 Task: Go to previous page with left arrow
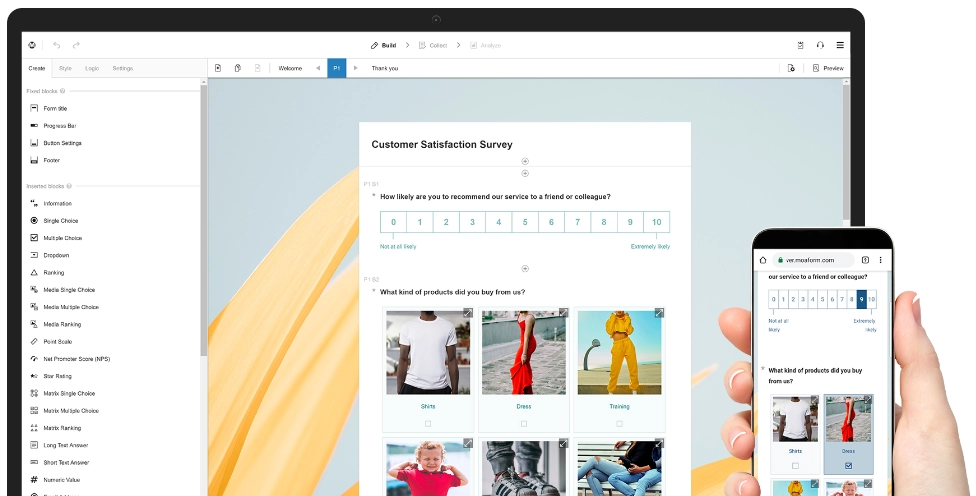(x=318, y=68)
